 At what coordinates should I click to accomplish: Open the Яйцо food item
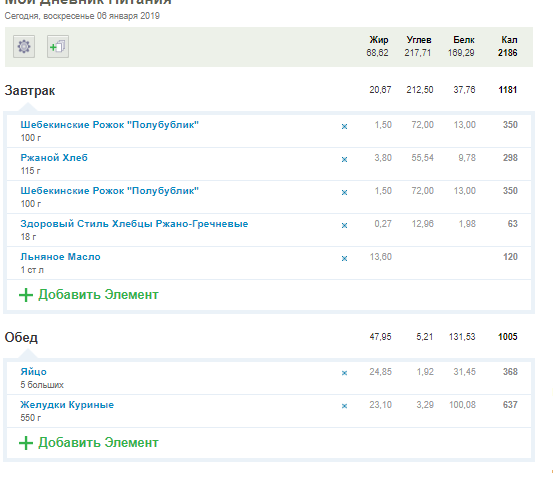point(34,372)
